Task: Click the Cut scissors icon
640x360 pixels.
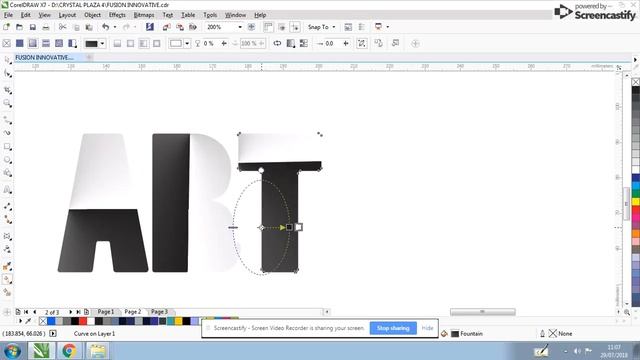Action: pyautogui.click(x=62, y=27)
